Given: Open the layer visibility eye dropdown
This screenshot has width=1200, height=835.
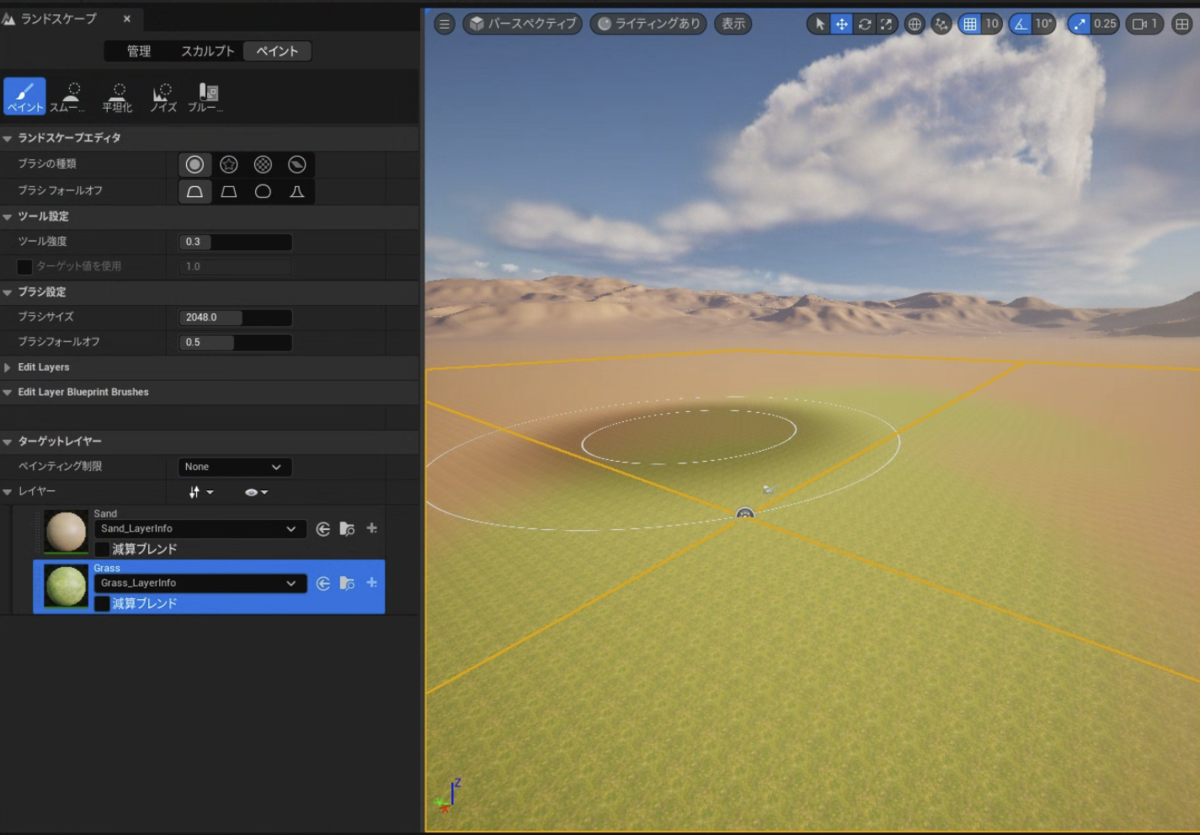Looking at the screenshot, I should [x=256, y=492].
